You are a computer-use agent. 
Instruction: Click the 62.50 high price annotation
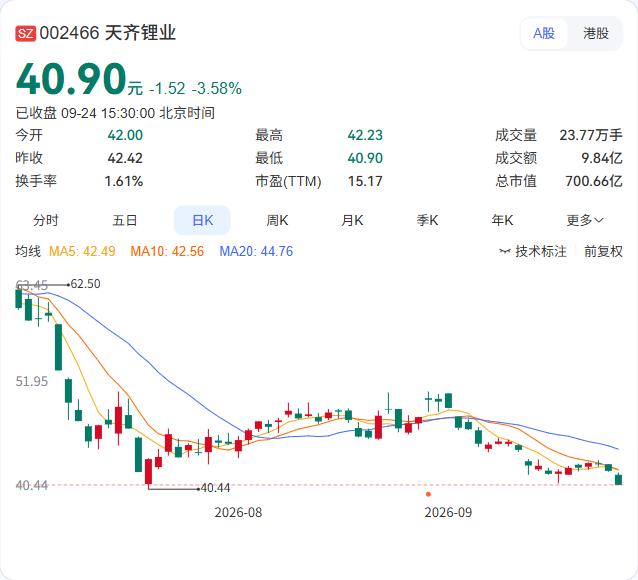pyautogui.click(x=85, y=284)
